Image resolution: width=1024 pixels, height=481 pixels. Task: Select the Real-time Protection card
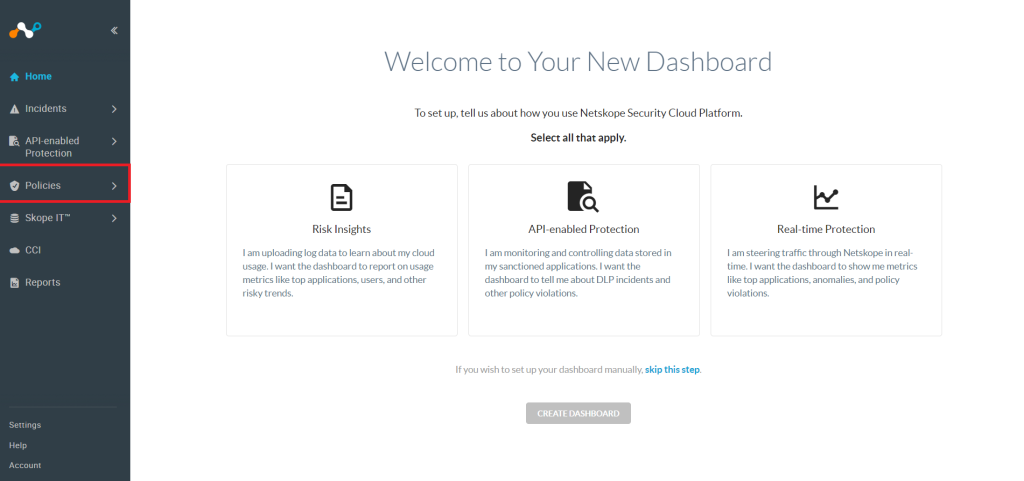(826, 250)
